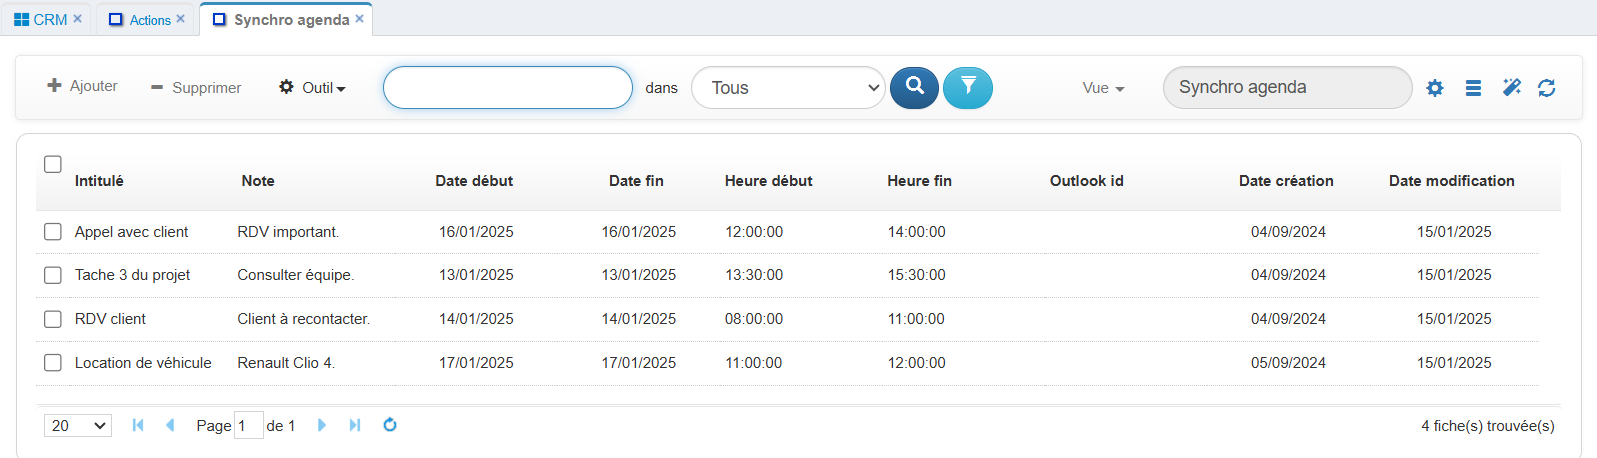Select the RDV client row checkbox
Image resolution: width=1597 pixels, height=458 pixels.
pos(53,319)
